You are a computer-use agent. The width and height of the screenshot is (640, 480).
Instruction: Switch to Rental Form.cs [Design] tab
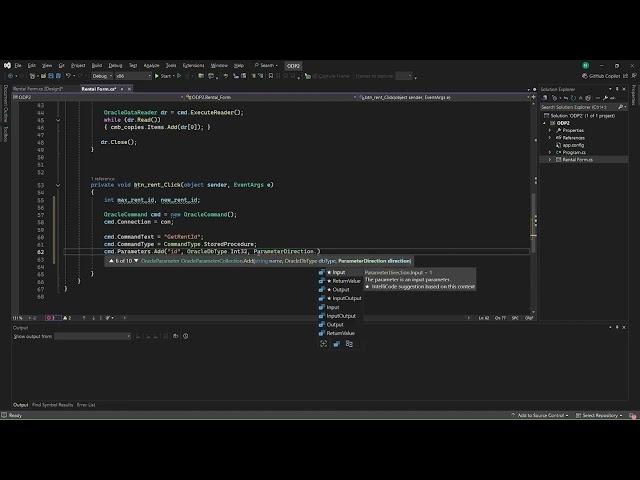[38, 89]
